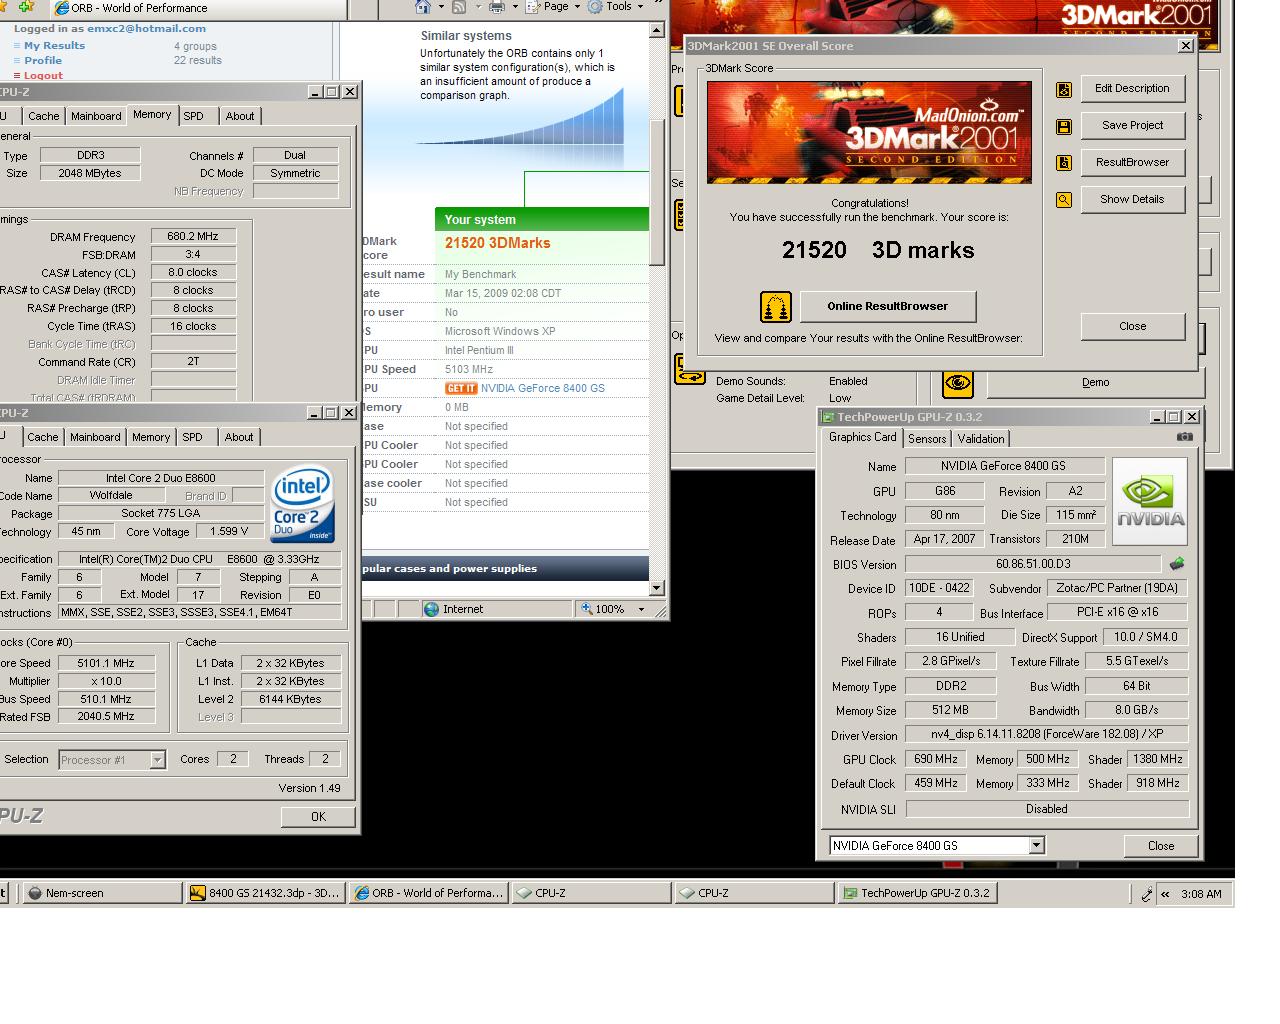Viewport: 1280px width, 1024px height.
Task: Click the DRAM Frequency 680.2 MHz value
Action: click(x=194, y=237)
